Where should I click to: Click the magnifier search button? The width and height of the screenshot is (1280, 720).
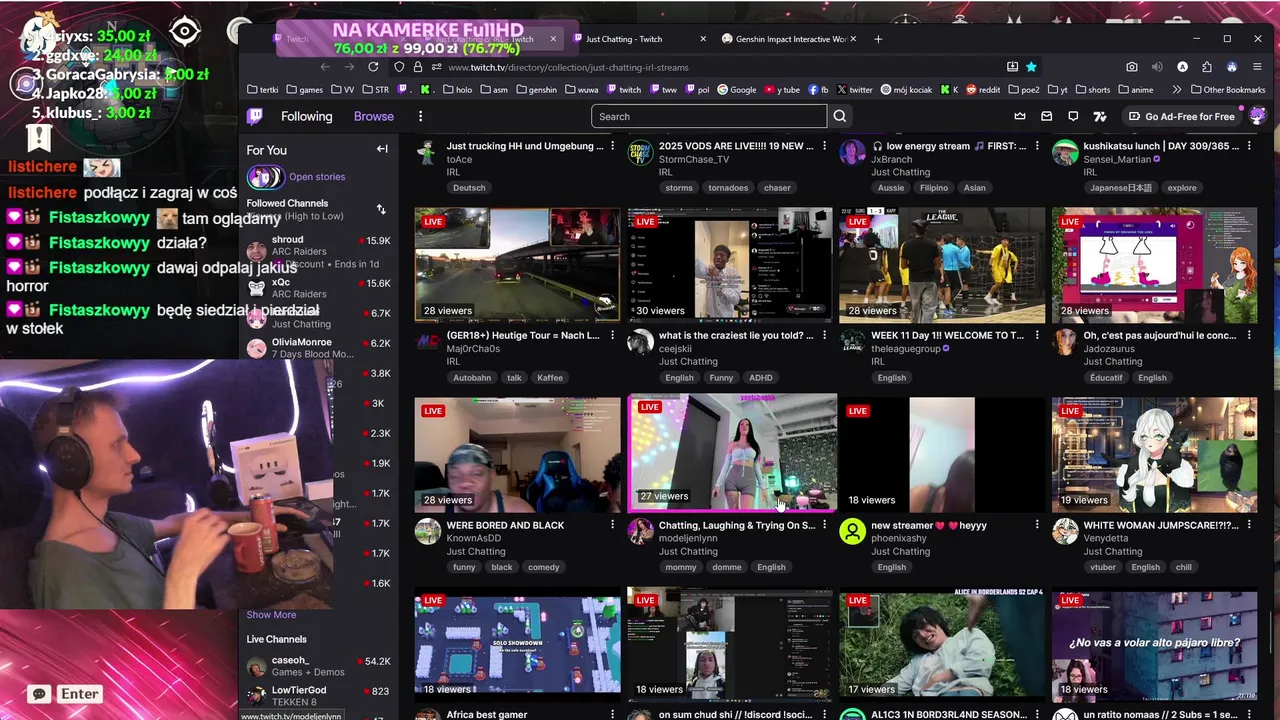pos(840,116)
